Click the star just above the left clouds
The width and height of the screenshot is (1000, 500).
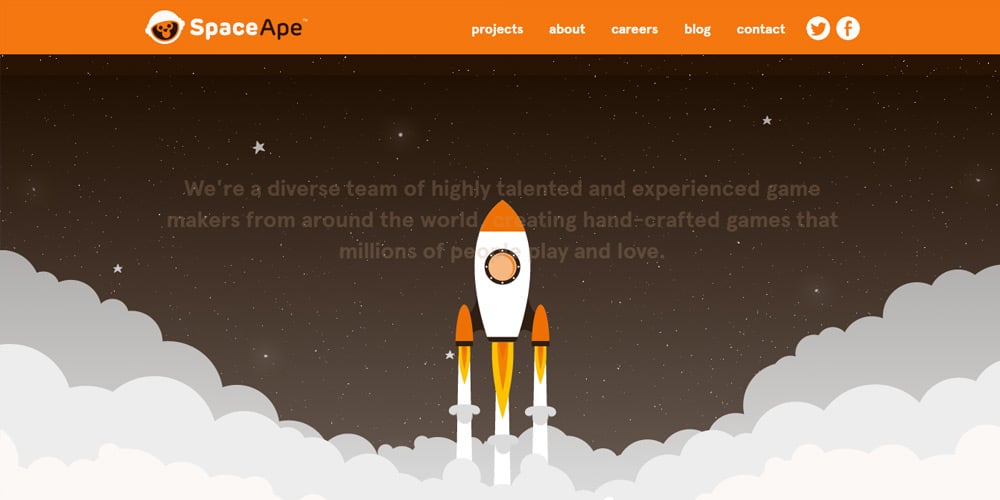click(117, 268)
